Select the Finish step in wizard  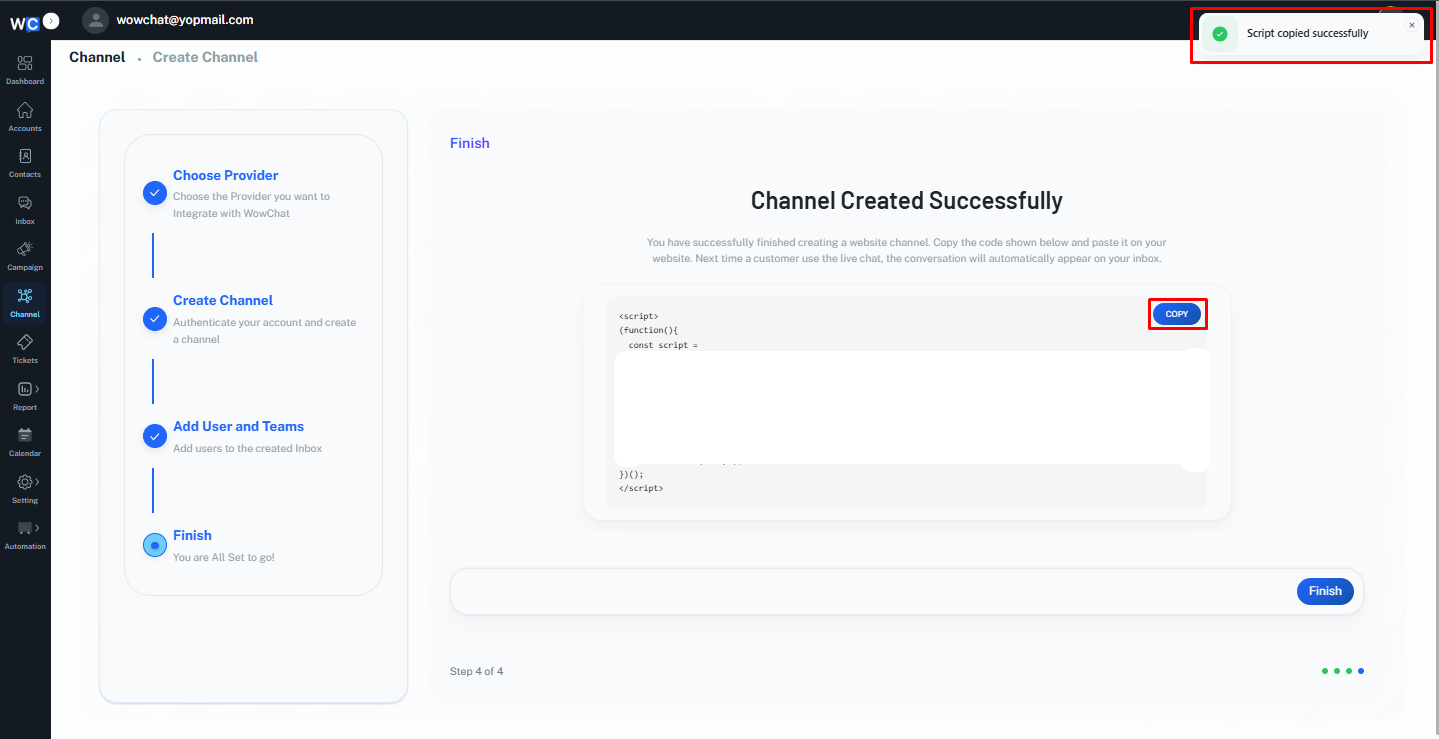tap(192, 535)
